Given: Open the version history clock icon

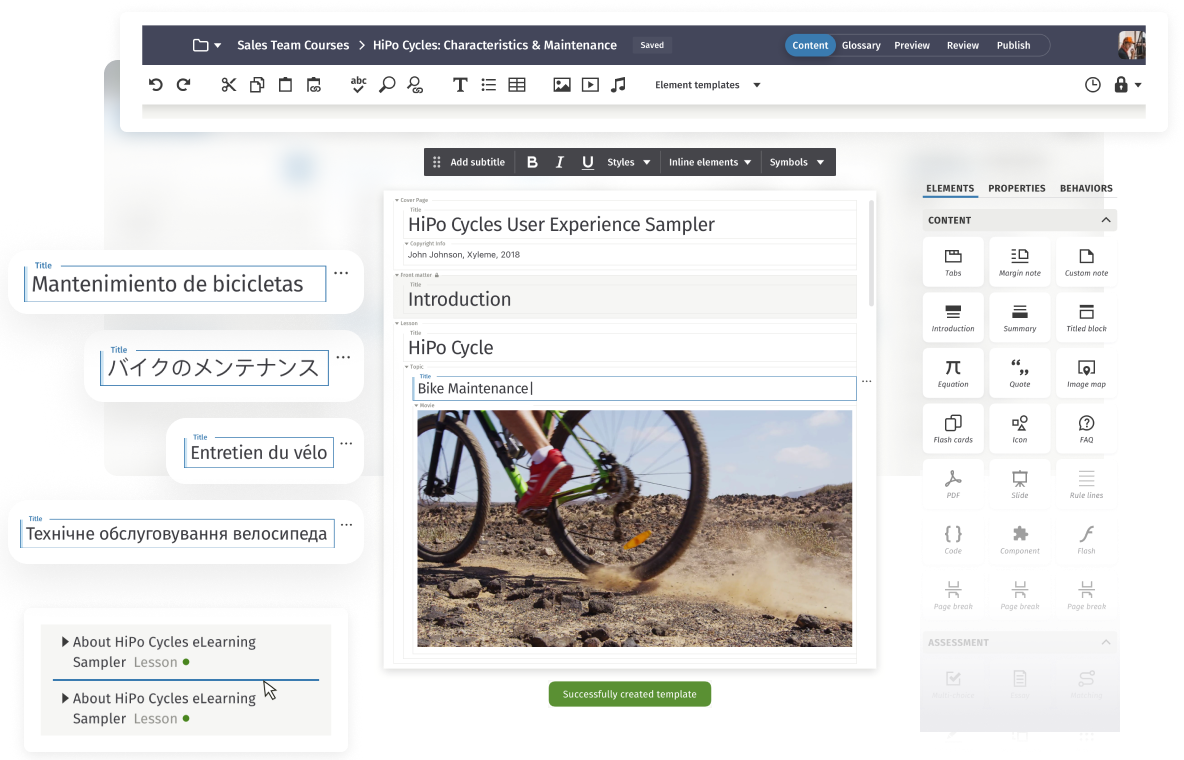Looking at the screenshot, I should click(1092, 85).
